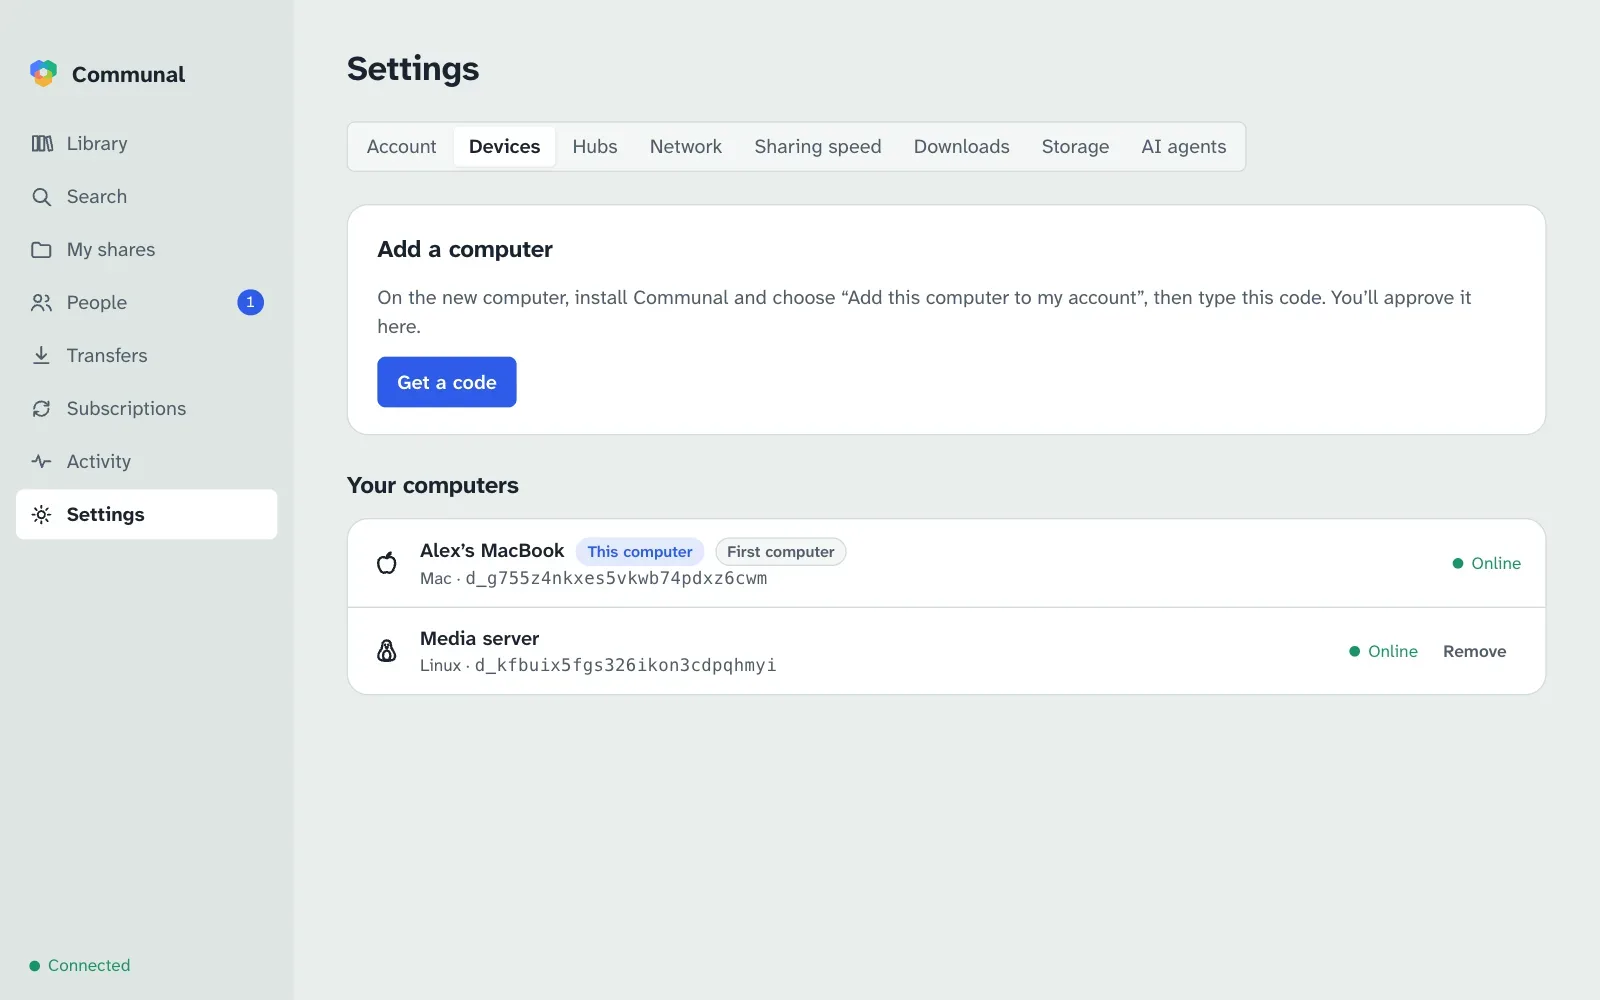This screenshot has height=1000, width=1600.
Task: Click the People notification badge showing 1
Action: click(x=250, y=302)
